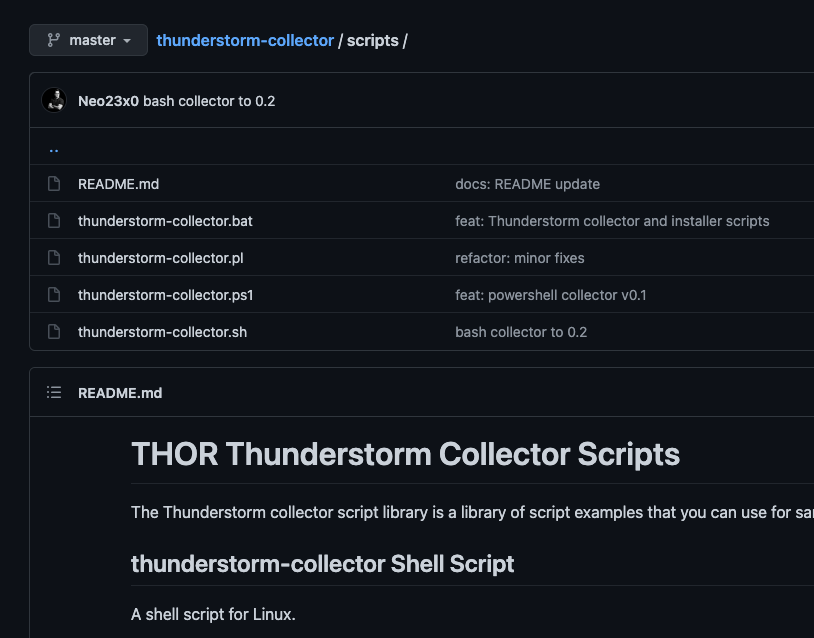The height and width of the screenshot is (638, 814).
Task: Click the file icon beside thunderstorm-collector.sh
Action: 54,332
